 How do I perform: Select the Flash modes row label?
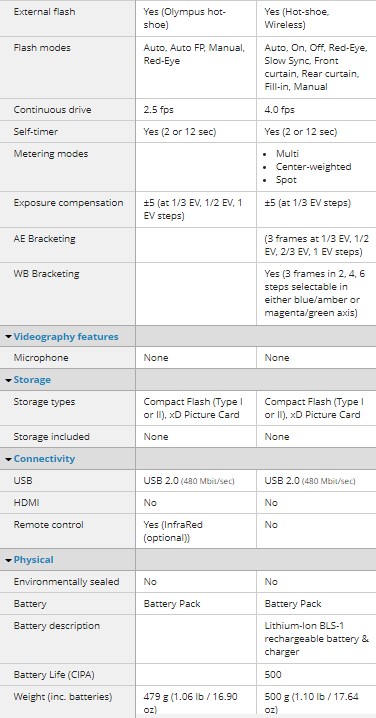point(42,48)
